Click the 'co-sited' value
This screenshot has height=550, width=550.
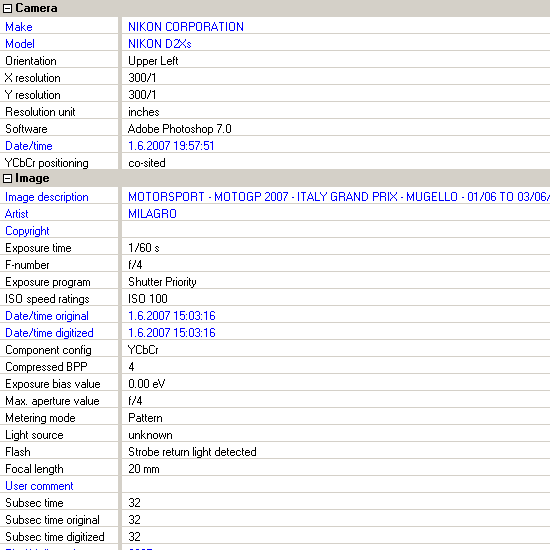(147, 163)
